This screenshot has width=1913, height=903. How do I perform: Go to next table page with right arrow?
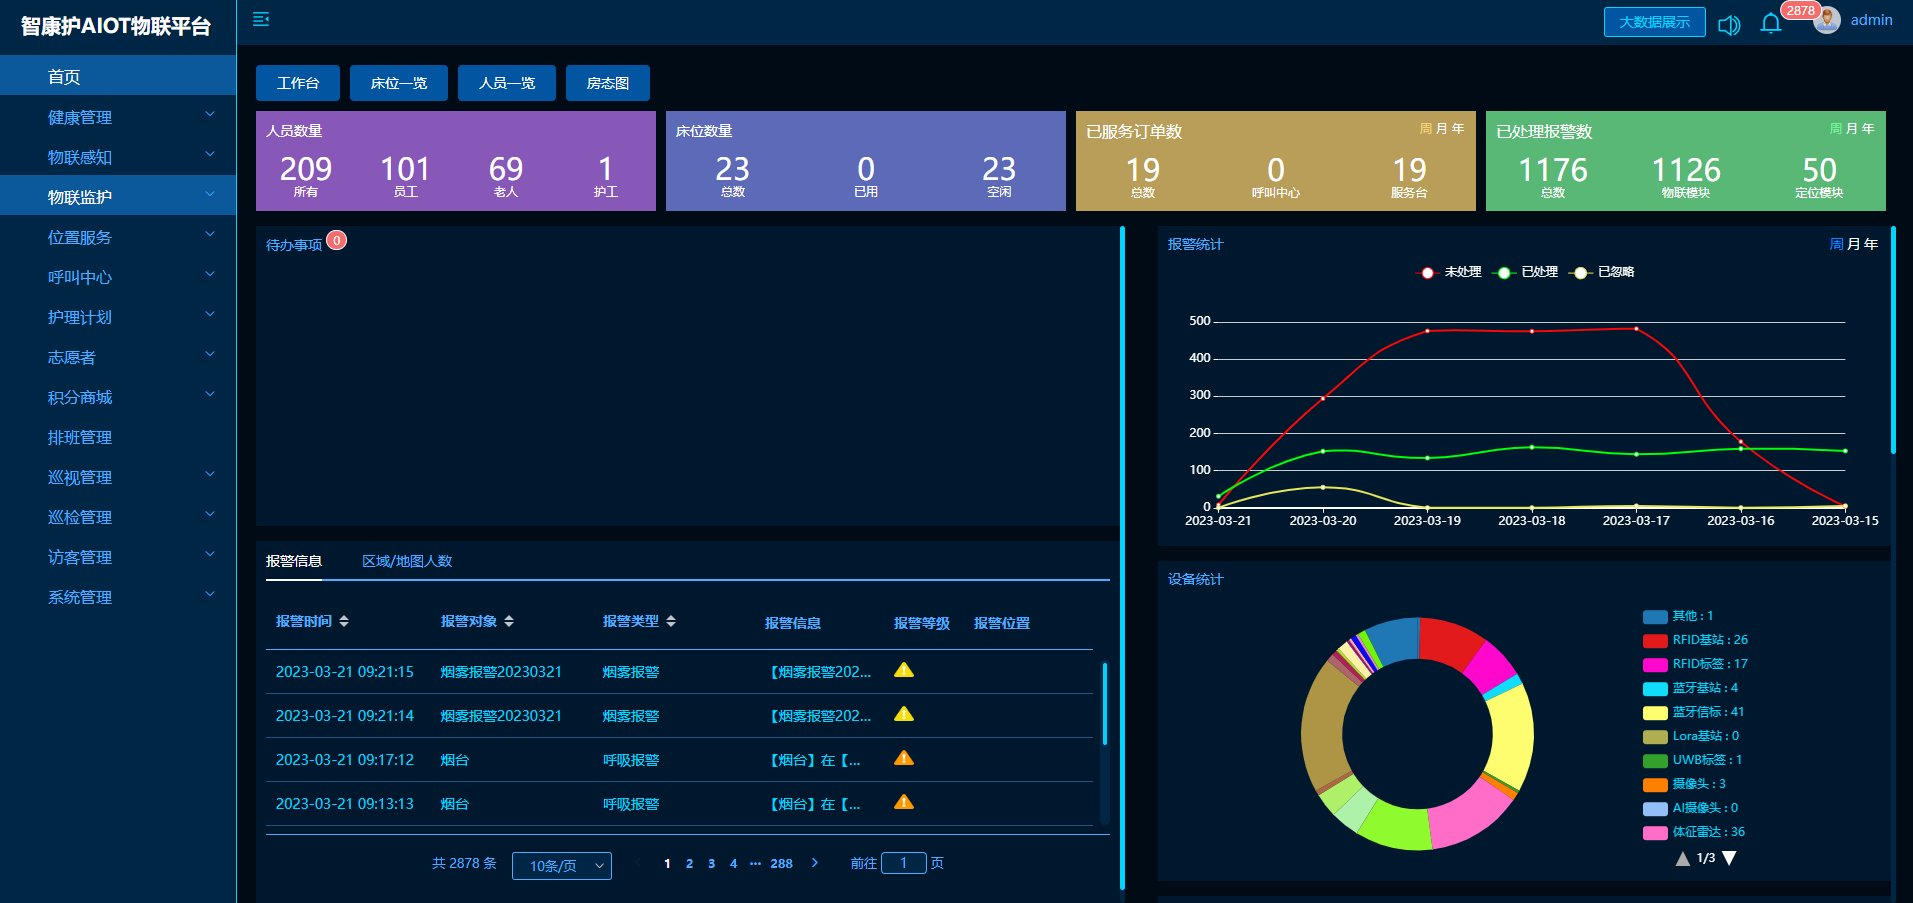pyautogui.click(x=815, y=863)
